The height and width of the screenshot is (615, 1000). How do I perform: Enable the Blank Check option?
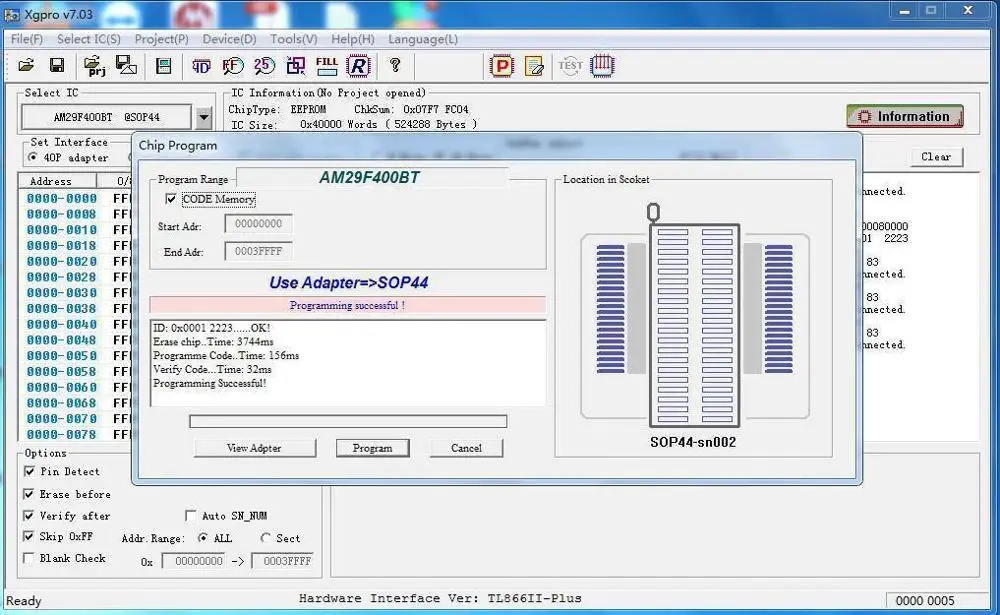[x=29, y=558]
